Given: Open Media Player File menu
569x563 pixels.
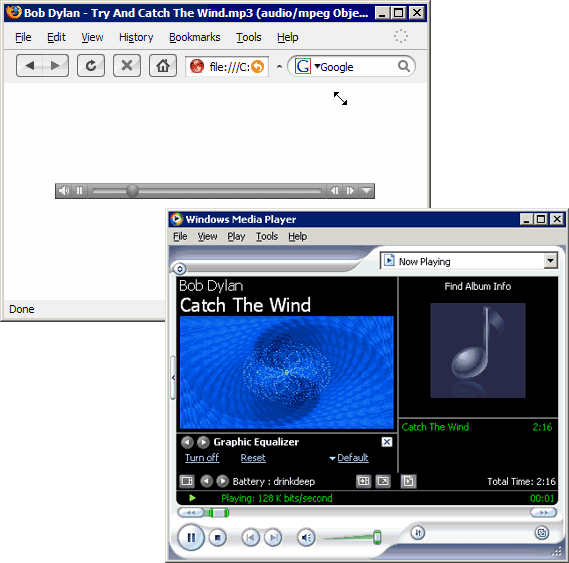Looking at the screenshot, I should 180,237.
